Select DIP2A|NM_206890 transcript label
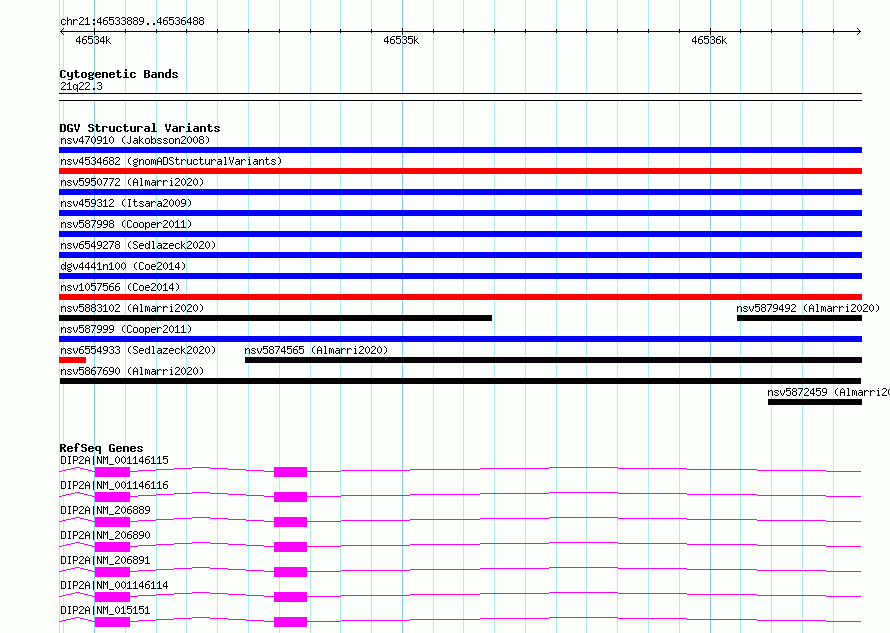Viewport: 890px width, 633px height. tap(105, 535)
